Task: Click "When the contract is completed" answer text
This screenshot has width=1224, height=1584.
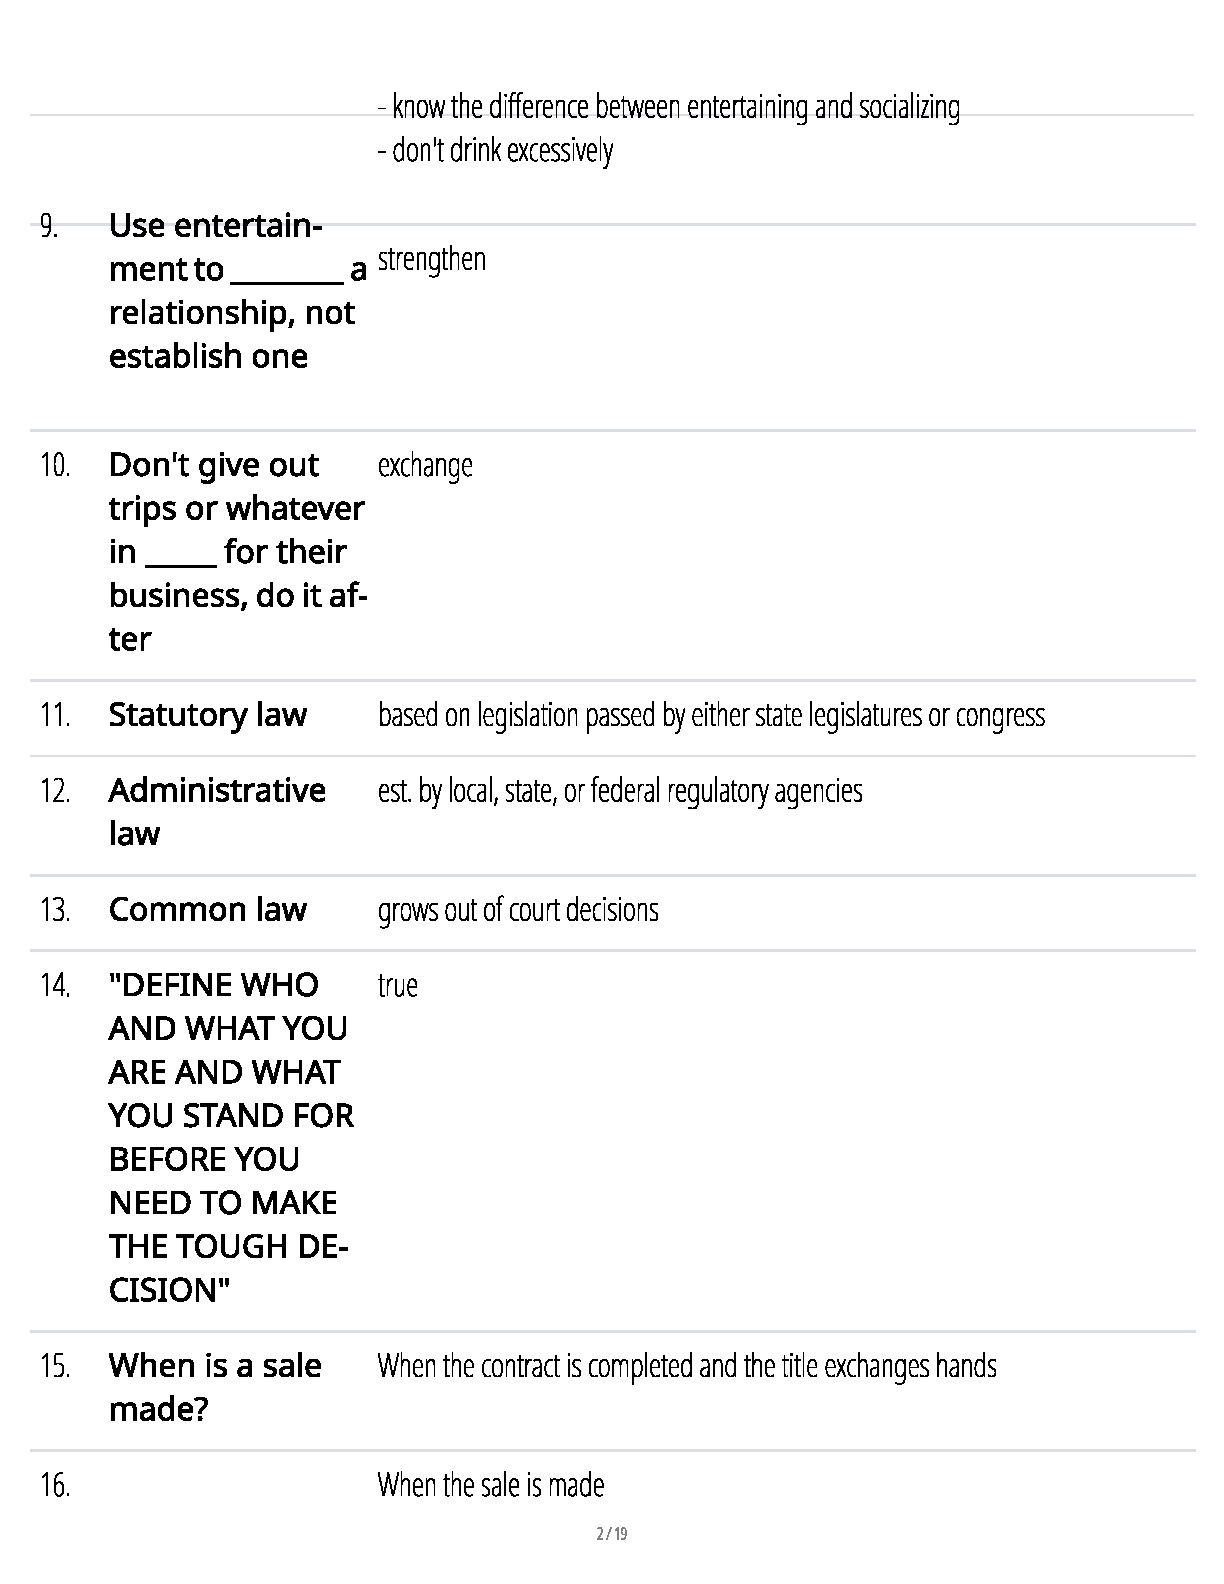Action: (x=687, y=1366)
